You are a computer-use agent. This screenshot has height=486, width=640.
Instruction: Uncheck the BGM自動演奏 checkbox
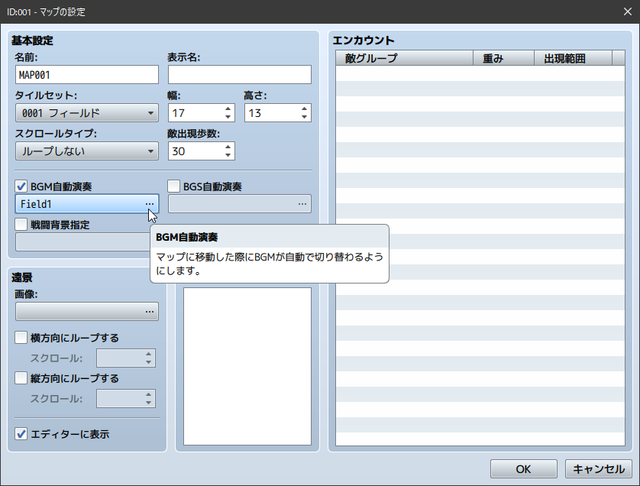pyautogui.click(x=21, y=186)
